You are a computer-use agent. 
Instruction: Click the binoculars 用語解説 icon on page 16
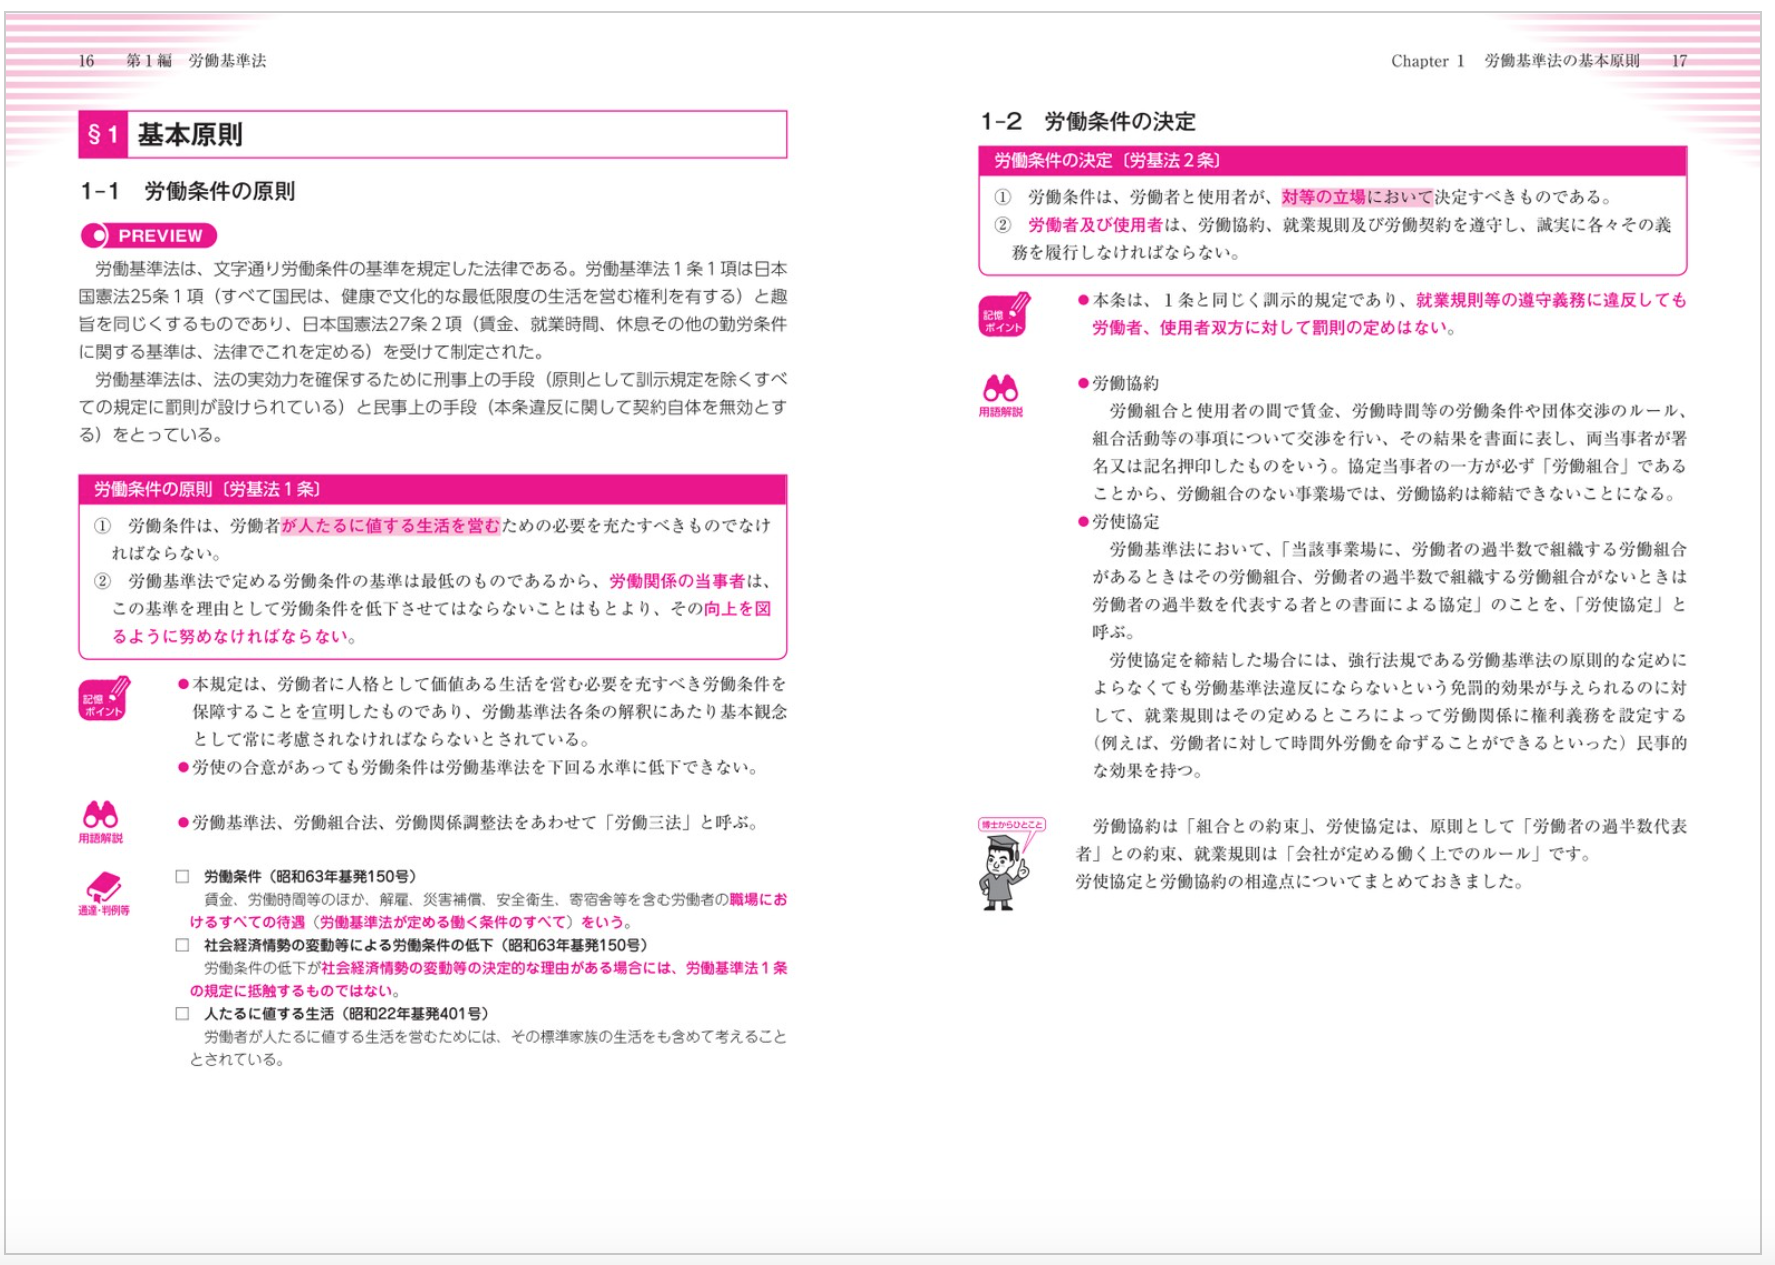tap(101, 822)
